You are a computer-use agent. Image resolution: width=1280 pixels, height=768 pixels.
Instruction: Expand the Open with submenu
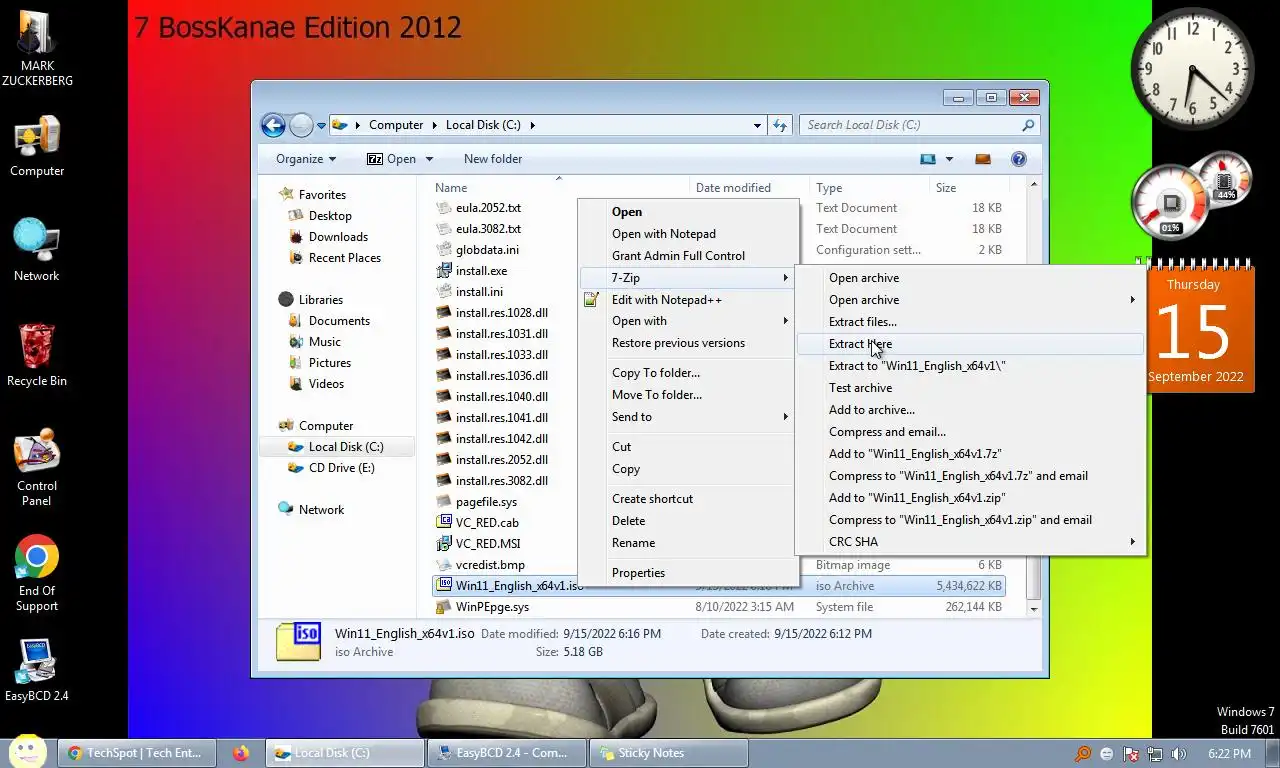coord(690,321)
